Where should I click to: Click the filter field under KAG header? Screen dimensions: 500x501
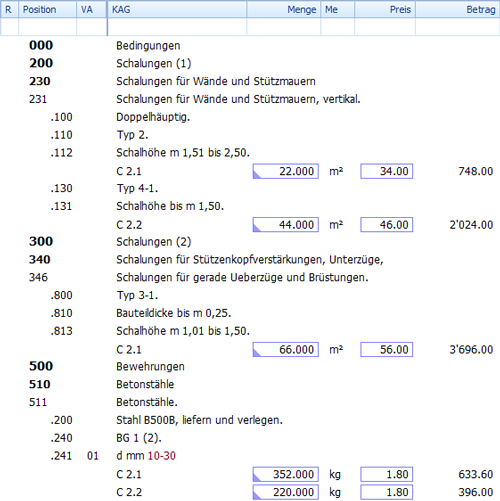click(x=177, y=27)
